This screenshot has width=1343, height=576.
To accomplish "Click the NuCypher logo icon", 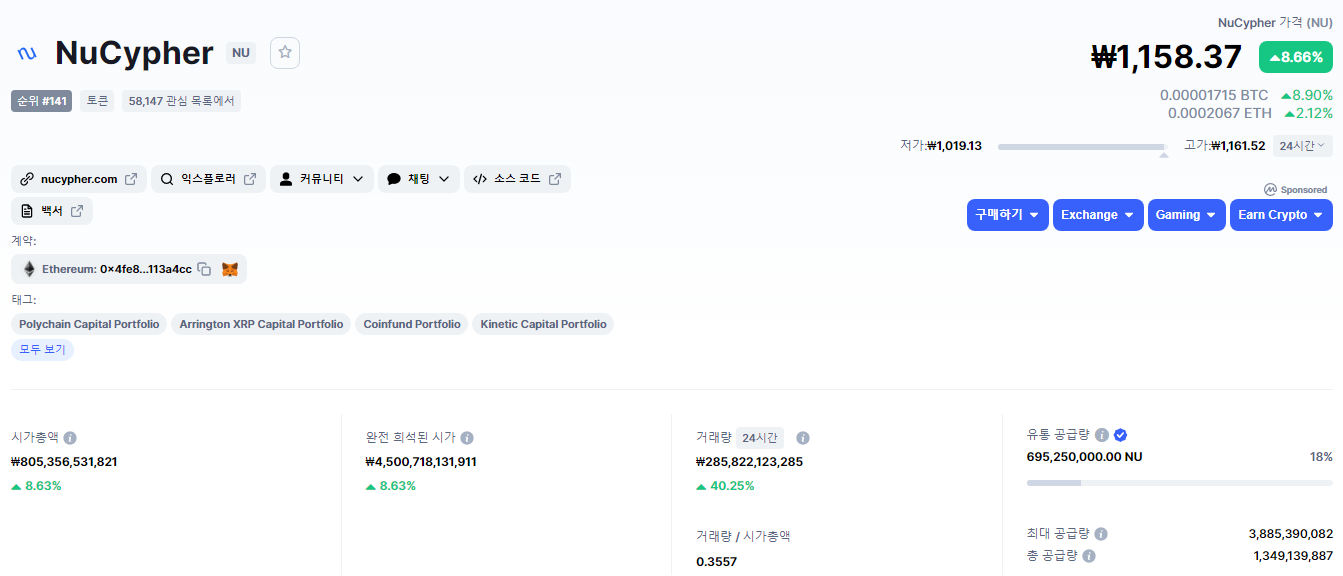I will pyautogui.click(x=27, y=53).
